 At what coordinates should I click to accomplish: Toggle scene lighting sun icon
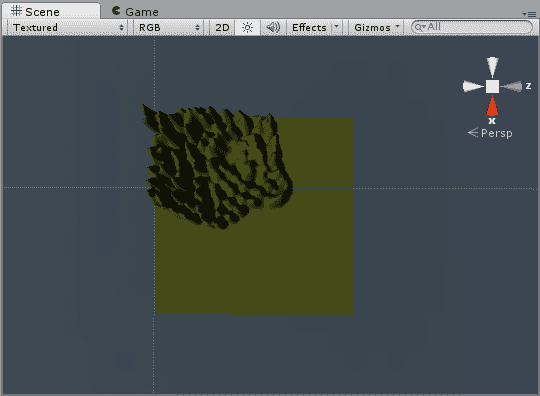pos(247,27)
